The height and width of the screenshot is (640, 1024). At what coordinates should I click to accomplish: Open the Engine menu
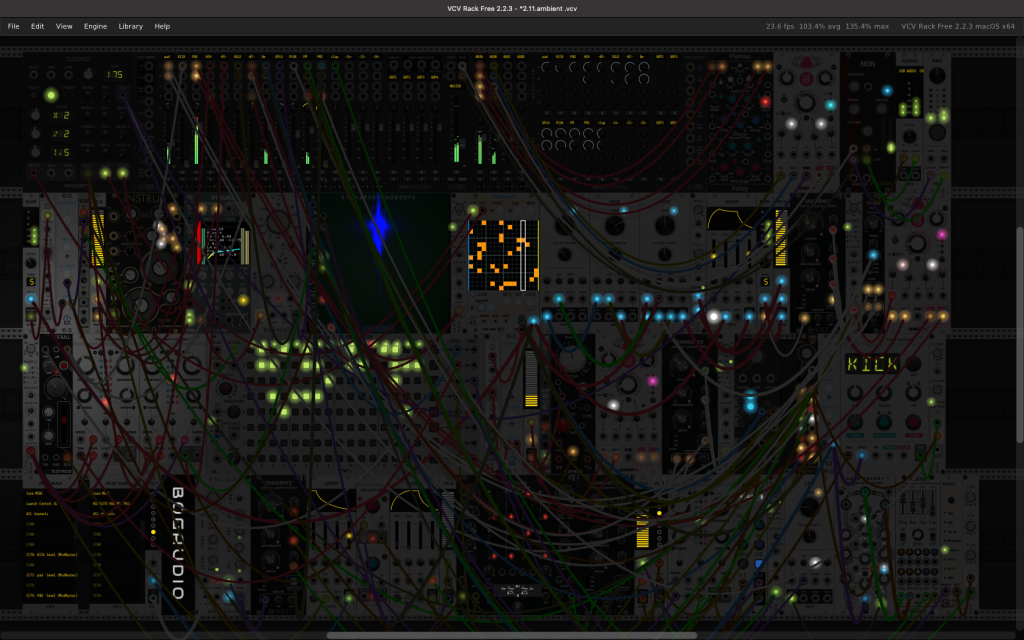[95, 26]
